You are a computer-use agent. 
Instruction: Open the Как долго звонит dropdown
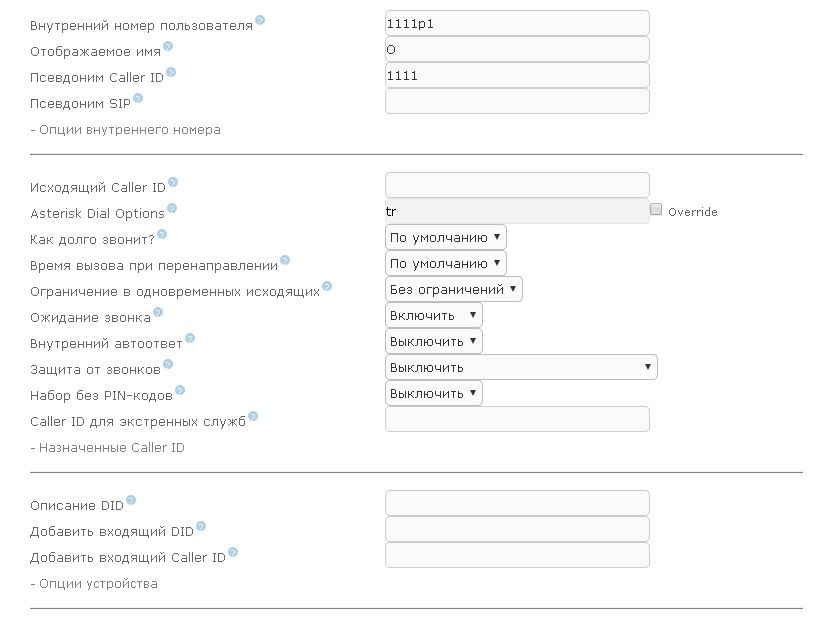(x=446, y=237)
